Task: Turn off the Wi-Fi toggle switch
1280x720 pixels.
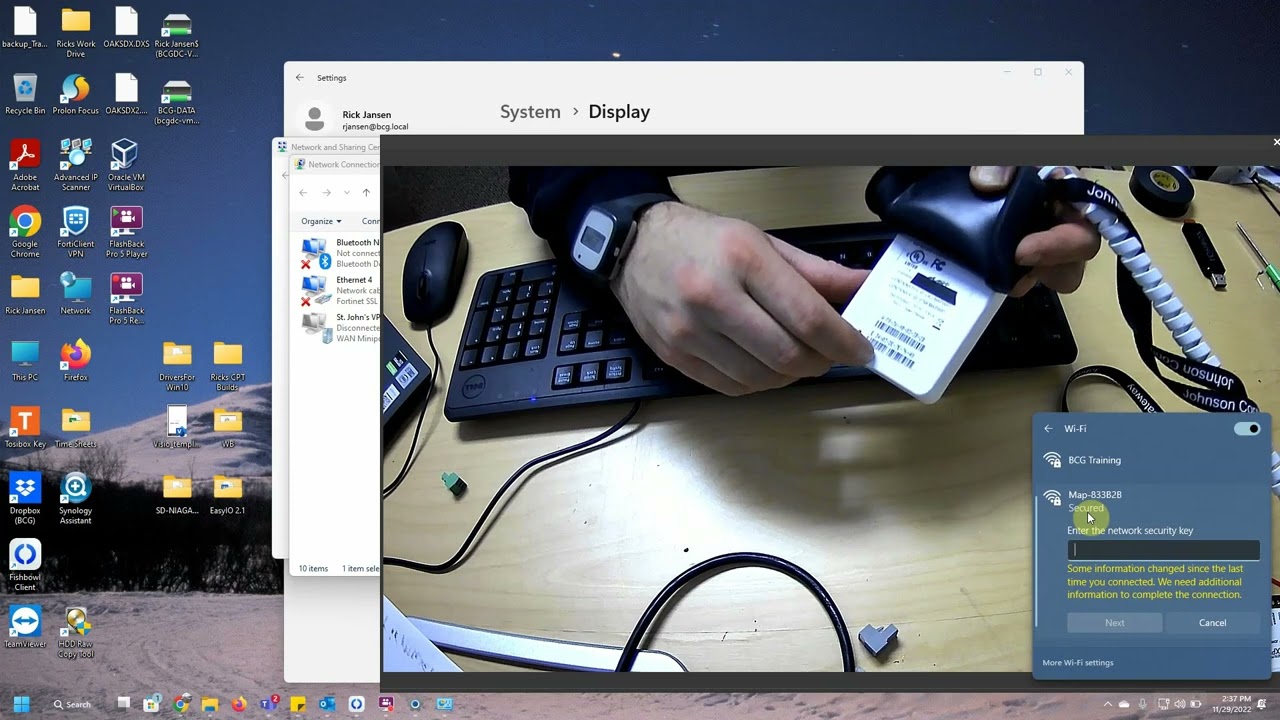Action: pos(1247,429)
